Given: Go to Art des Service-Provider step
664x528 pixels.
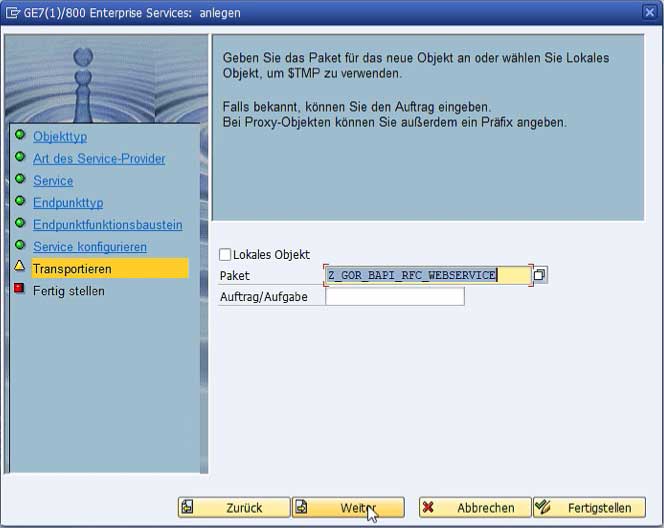Looking at the screenshot, I should point(99,158).
